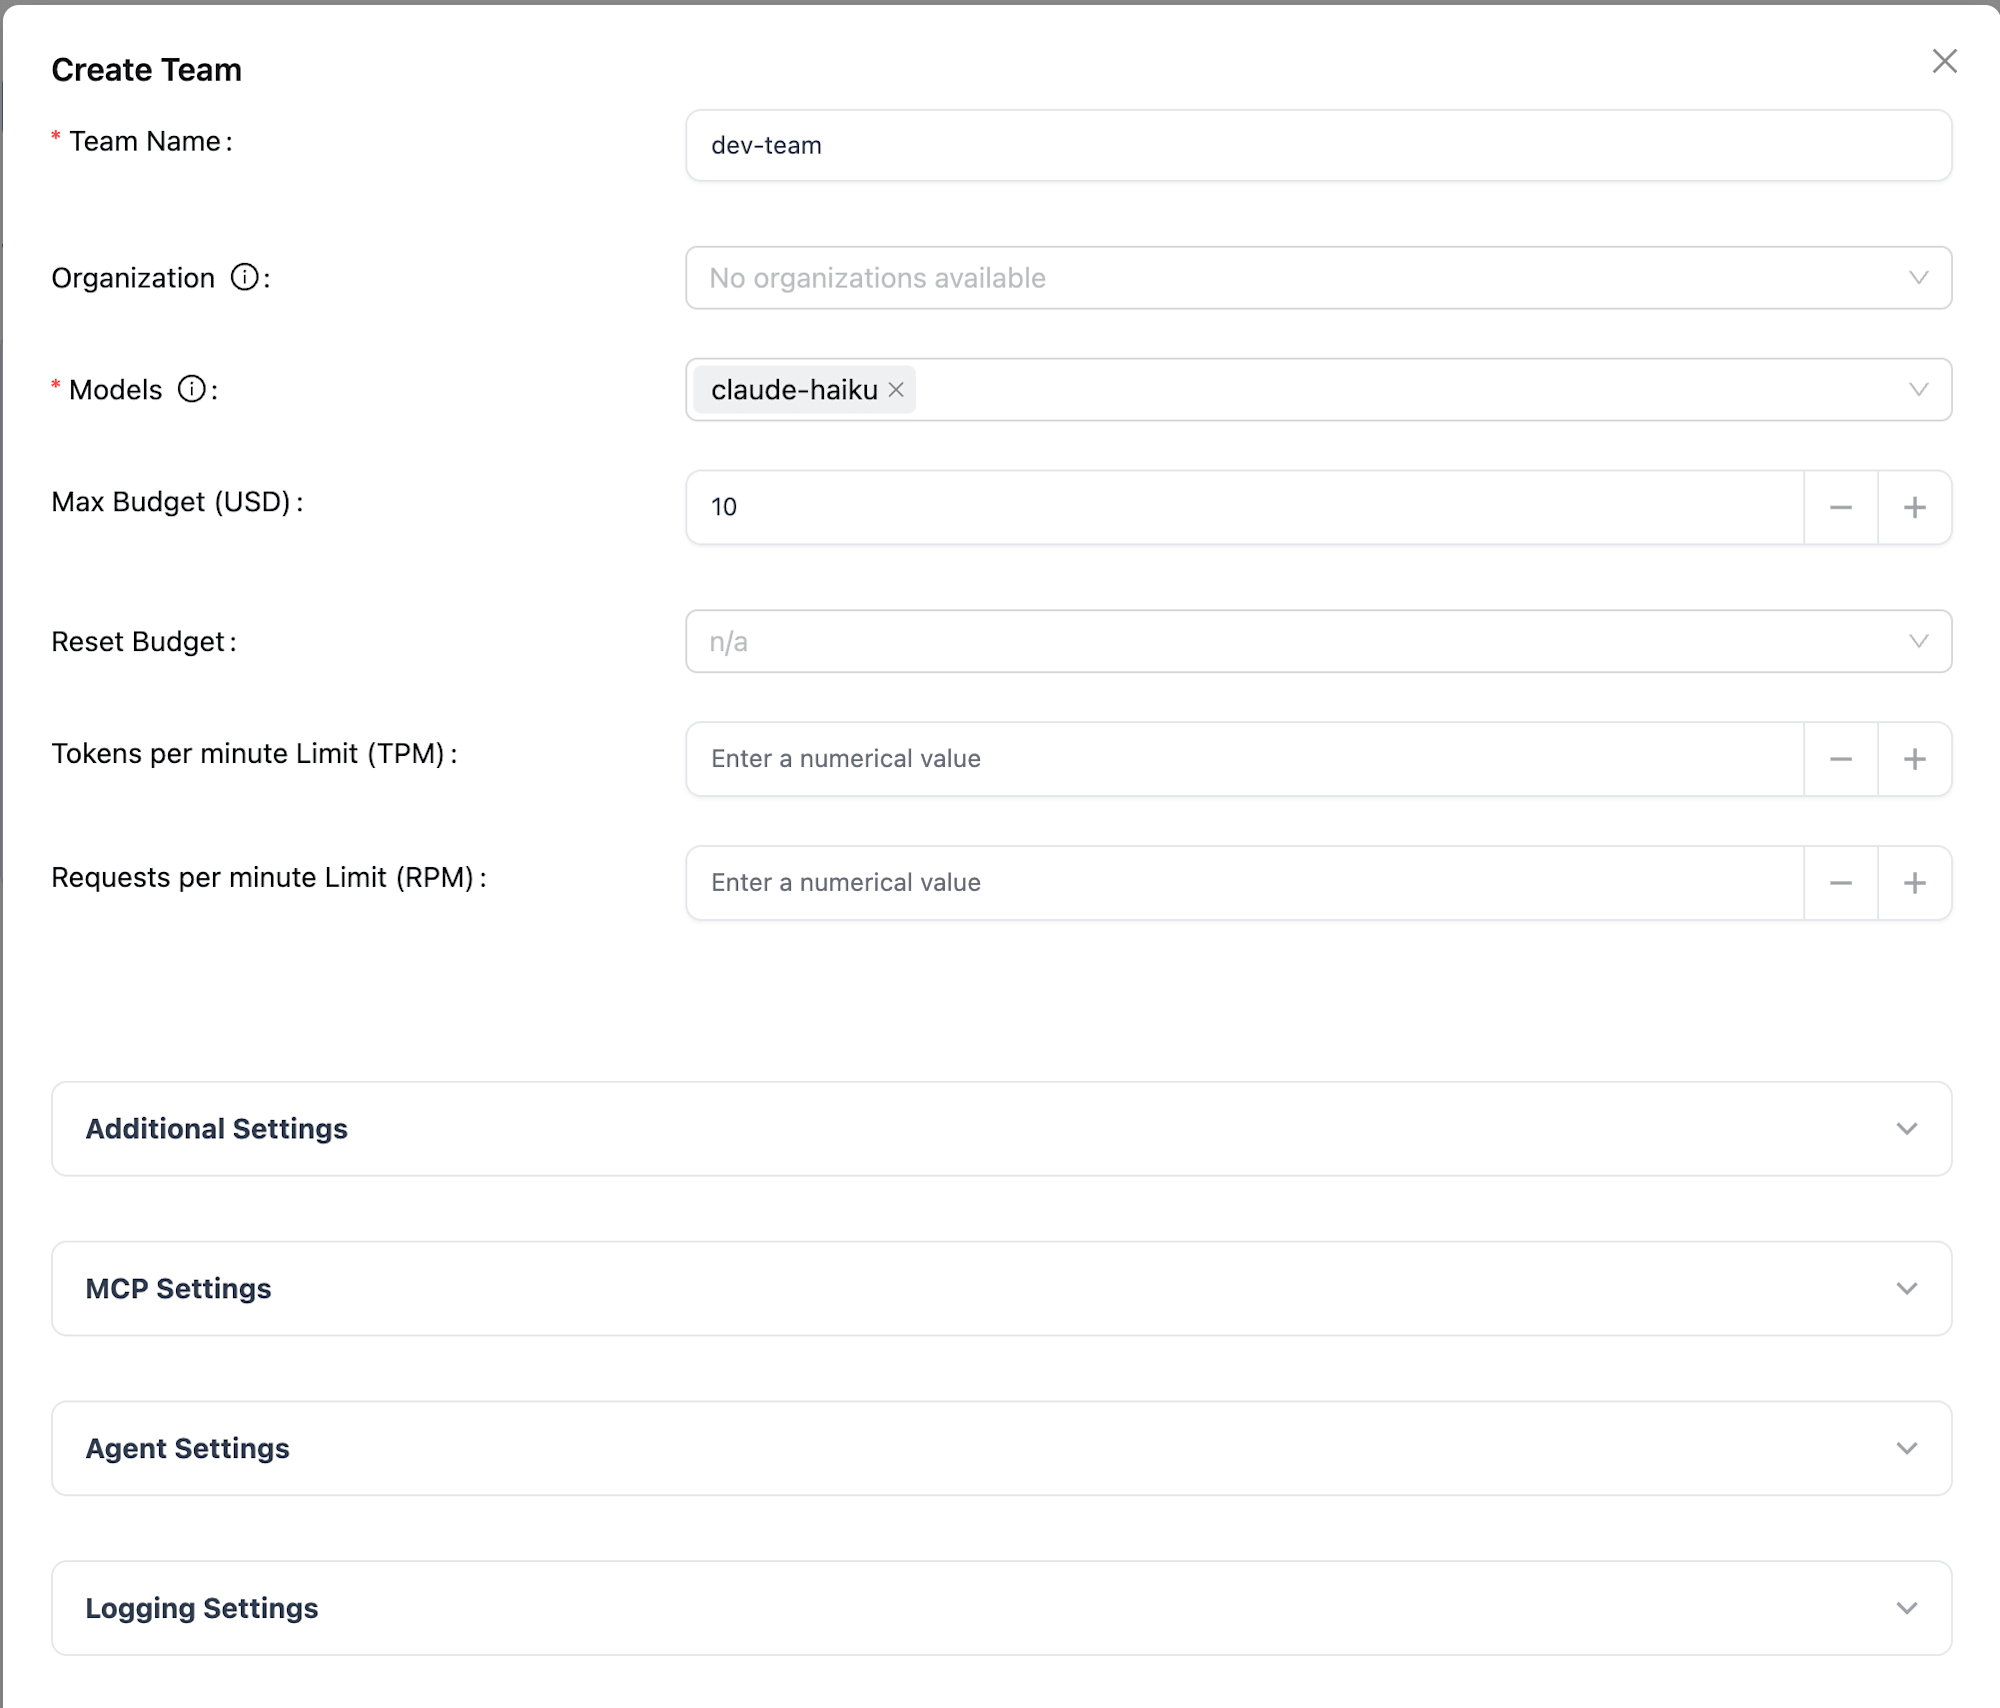Remove the claude-haiku model tag
The height and width of the screenshot is (1708, 2000).
pyautogui.click(x=896, y=390)
